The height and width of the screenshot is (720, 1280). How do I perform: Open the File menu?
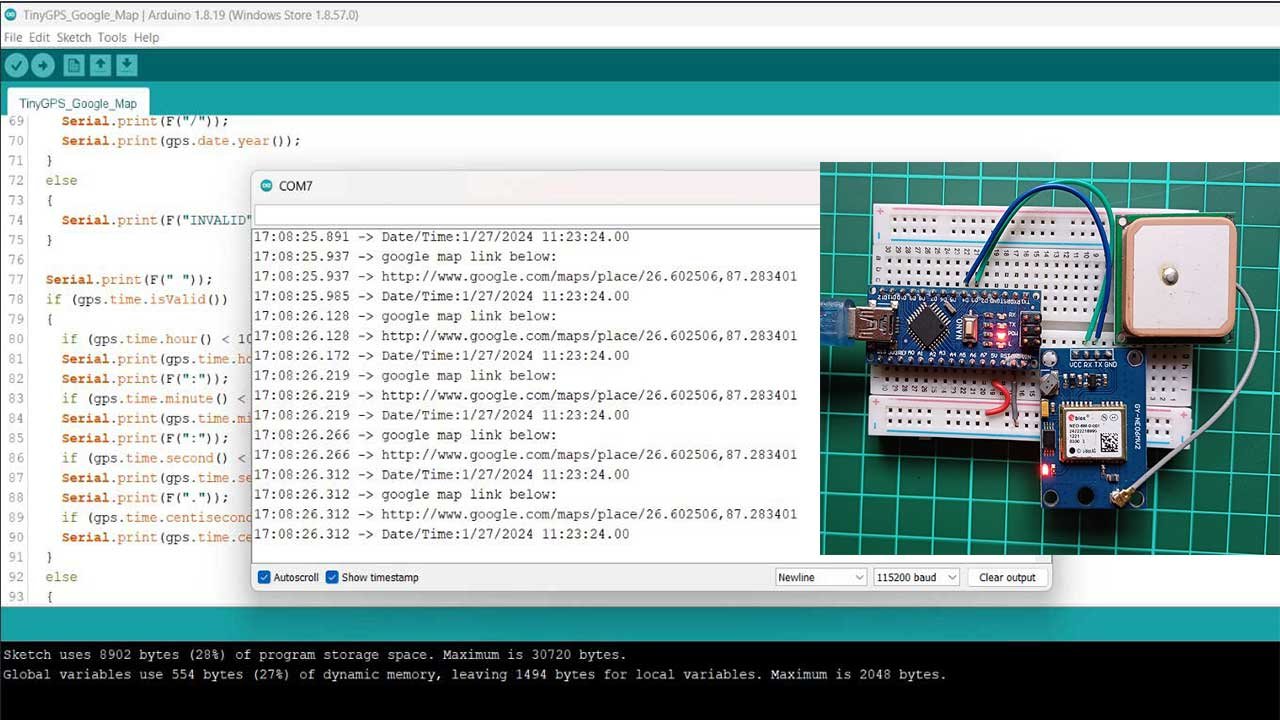pyautogui.click(x=13, y=37)
